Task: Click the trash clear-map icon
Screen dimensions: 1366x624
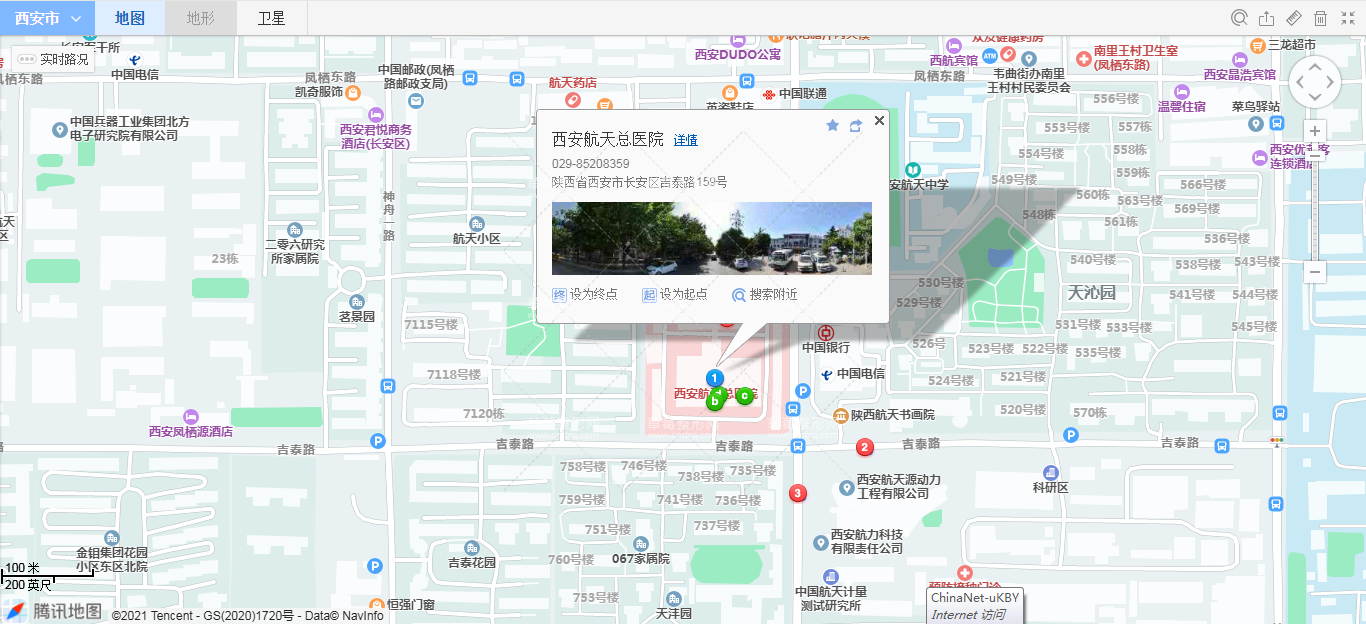Action: click(x=1320, y=18)
